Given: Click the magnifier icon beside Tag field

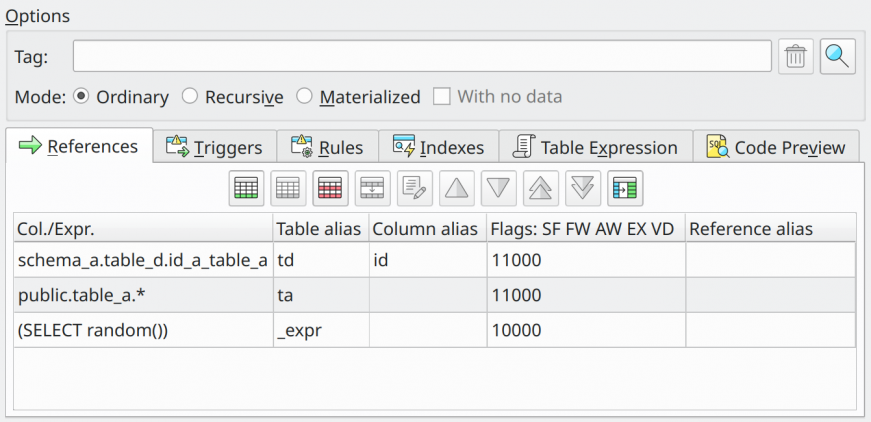Looking at the screenshot, I should point(838,56).
